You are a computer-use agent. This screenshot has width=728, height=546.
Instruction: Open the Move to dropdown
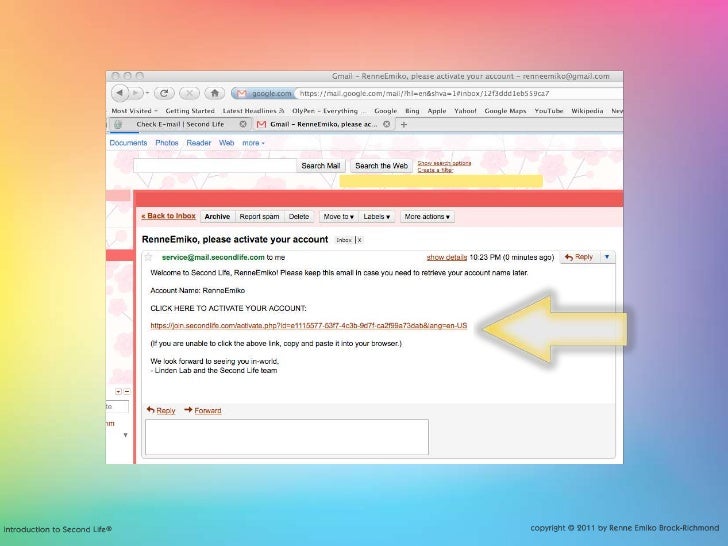pyautogui.click(x=338, y=217)
